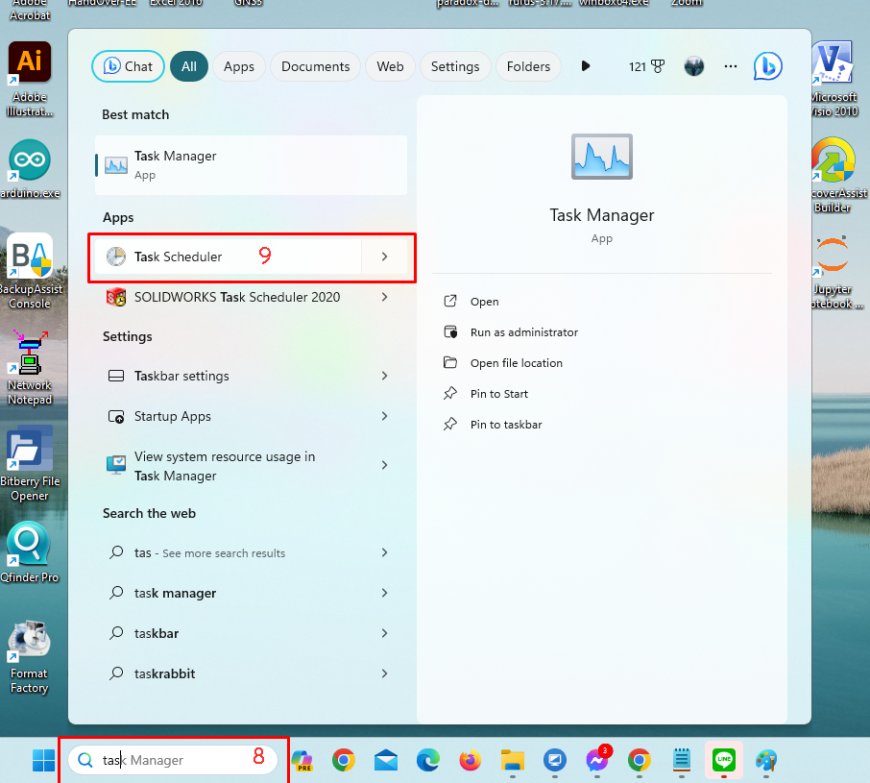The width and height of the screenshot is (870, 783).
Task: Open the 121 rewards points badge
Action: coord(646,67)
